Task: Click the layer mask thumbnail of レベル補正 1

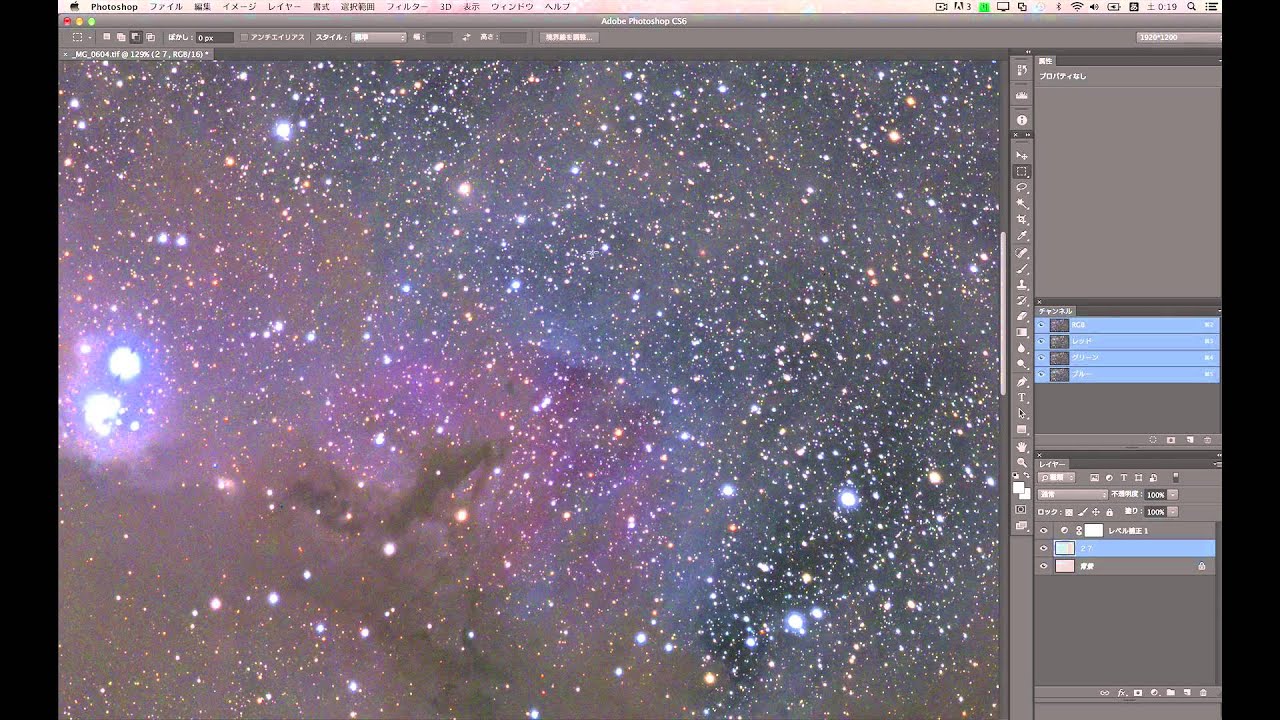Action: click(x=1094, y=531)
